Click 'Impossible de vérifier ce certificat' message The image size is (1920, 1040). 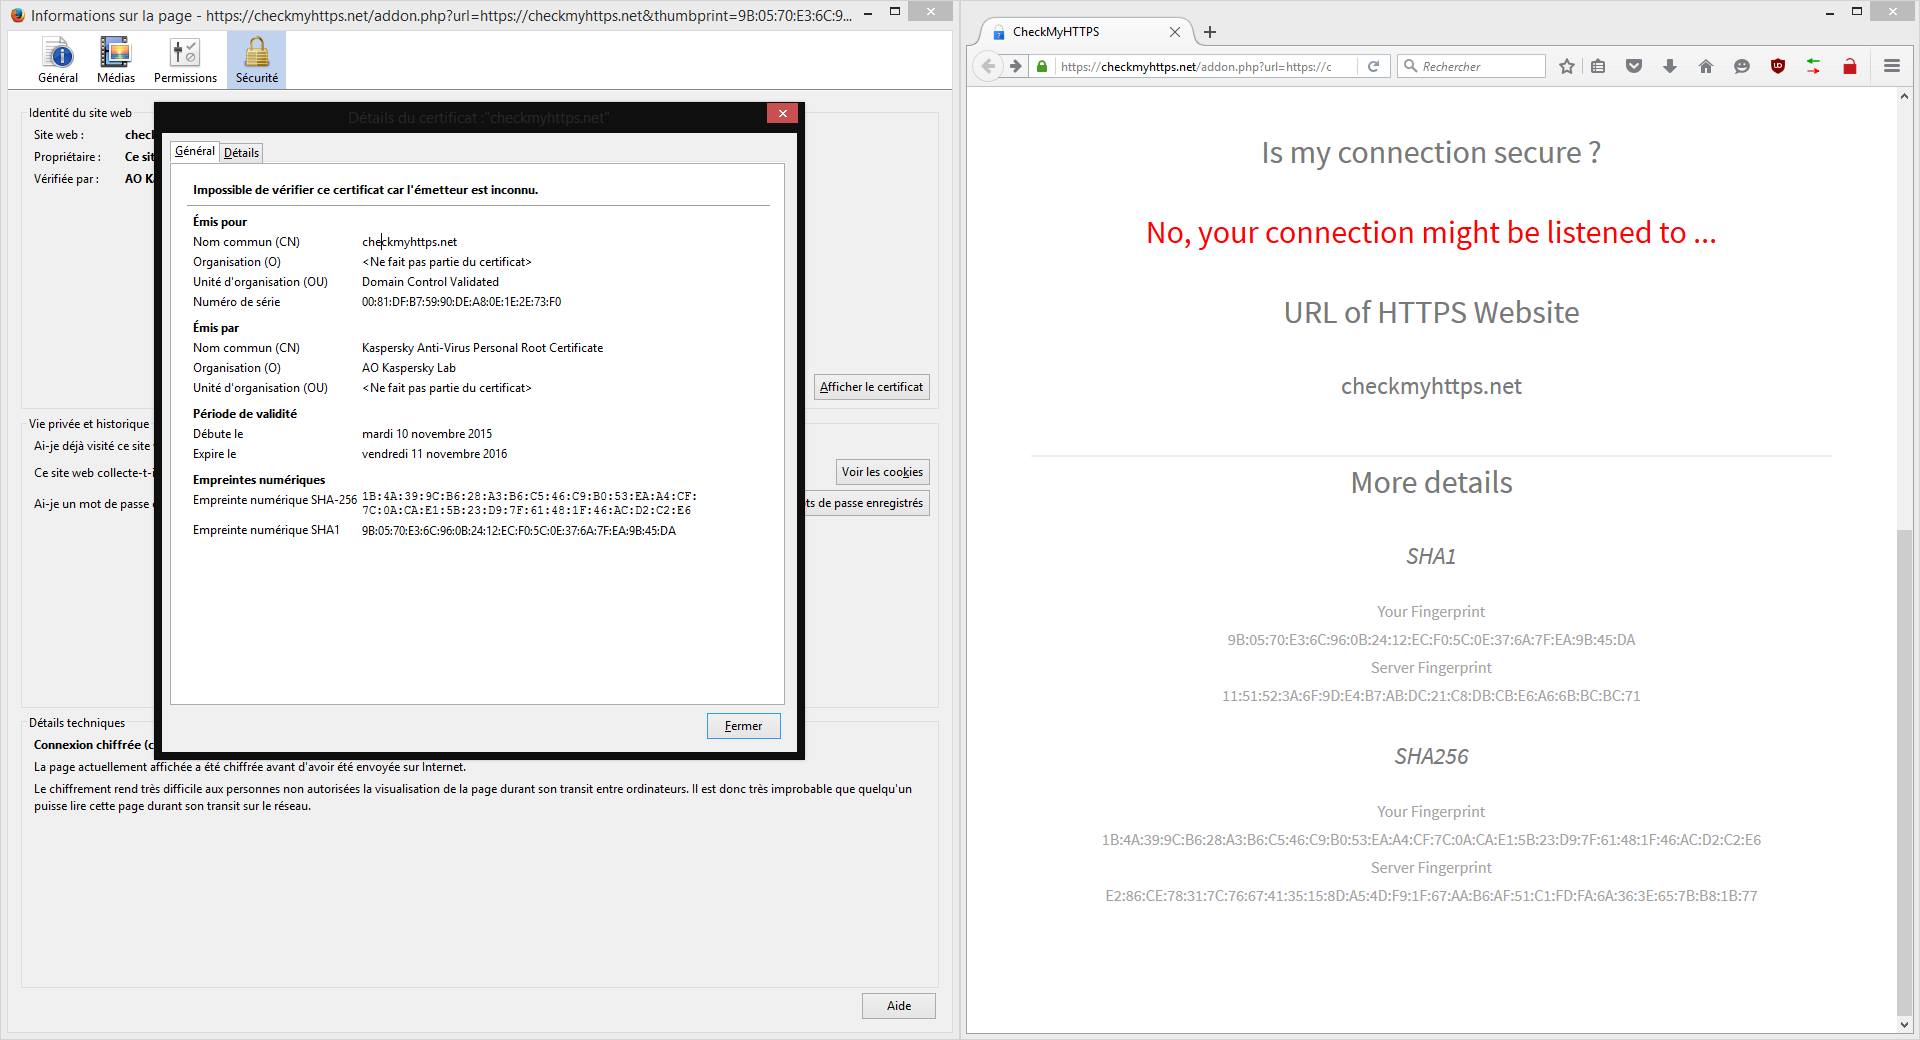(365, 190)
